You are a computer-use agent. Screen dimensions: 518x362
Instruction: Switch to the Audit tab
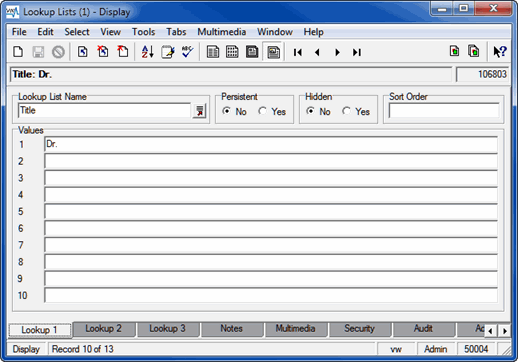424,329
